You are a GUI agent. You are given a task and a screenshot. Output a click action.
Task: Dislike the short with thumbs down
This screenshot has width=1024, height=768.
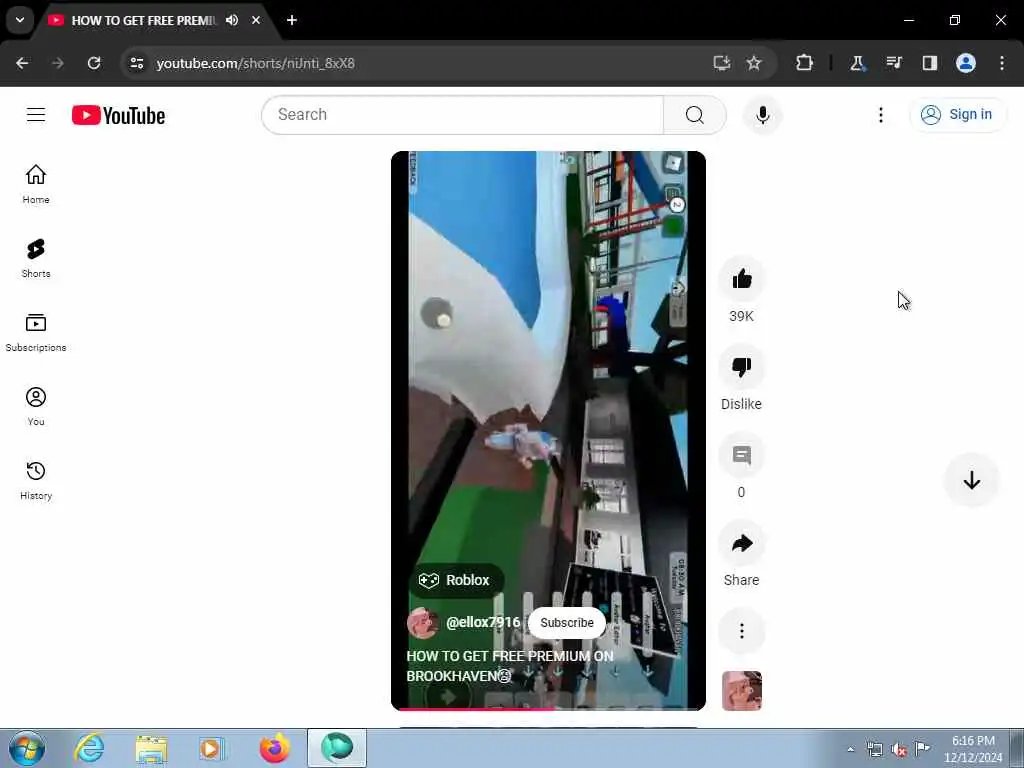coord(741,367)
